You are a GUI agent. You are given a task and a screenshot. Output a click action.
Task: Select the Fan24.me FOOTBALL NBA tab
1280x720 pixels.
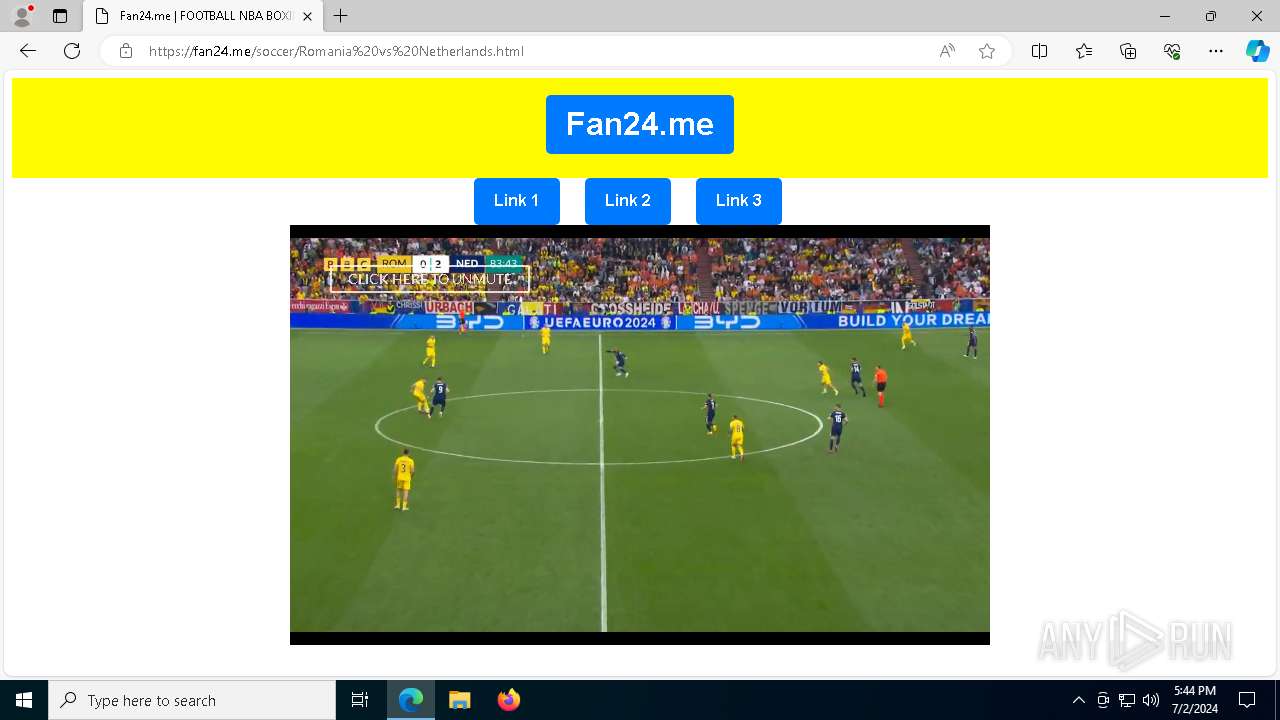coord(204,16)
